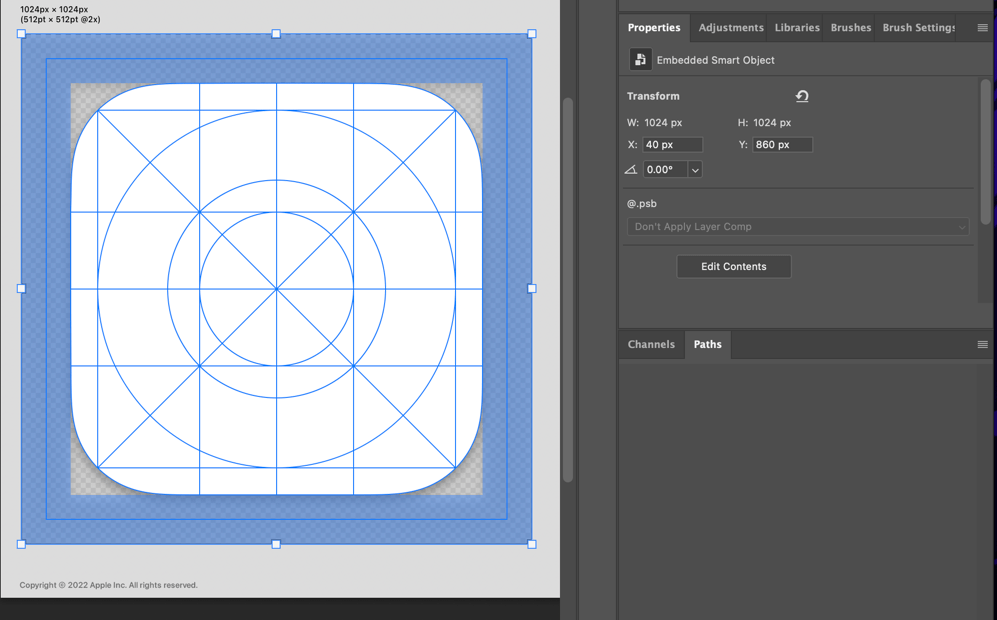Open the Don't Apply Layer Comp dropdown
The height and width of the screenshot is (620, 997).
[798, 226]
